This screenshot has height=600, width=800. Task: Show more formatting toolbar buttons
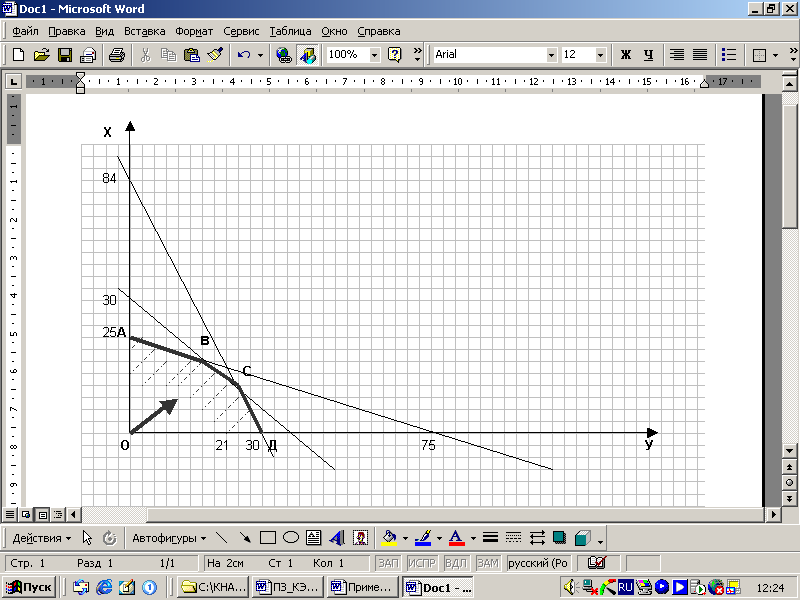click(x=793, y=55)
